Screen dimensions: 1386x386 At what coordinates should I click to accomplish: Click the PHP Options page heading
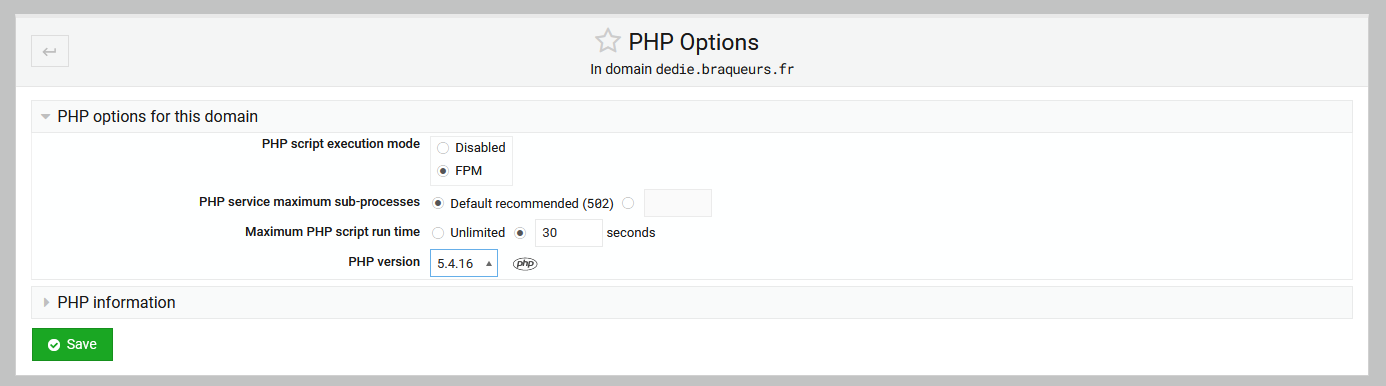694,42
